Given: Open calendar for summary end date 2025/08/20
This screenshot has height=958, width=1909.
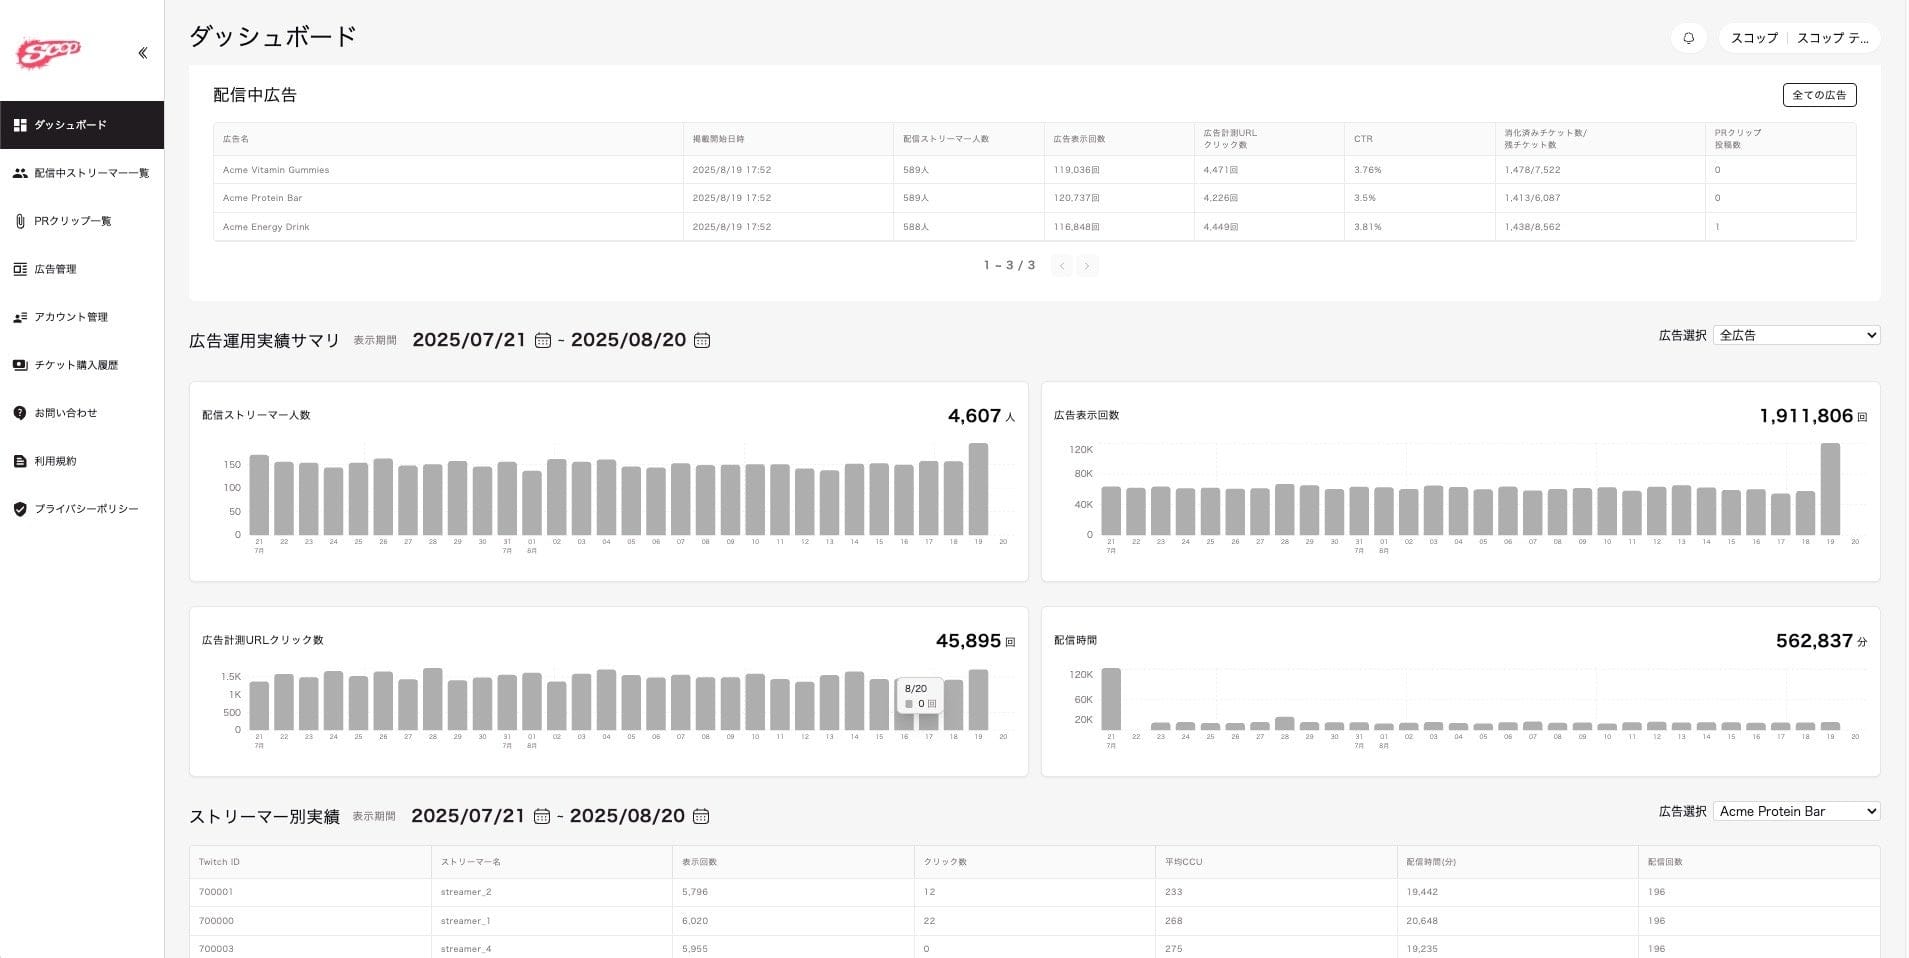Looking at the screenshot, I should 702,341.
